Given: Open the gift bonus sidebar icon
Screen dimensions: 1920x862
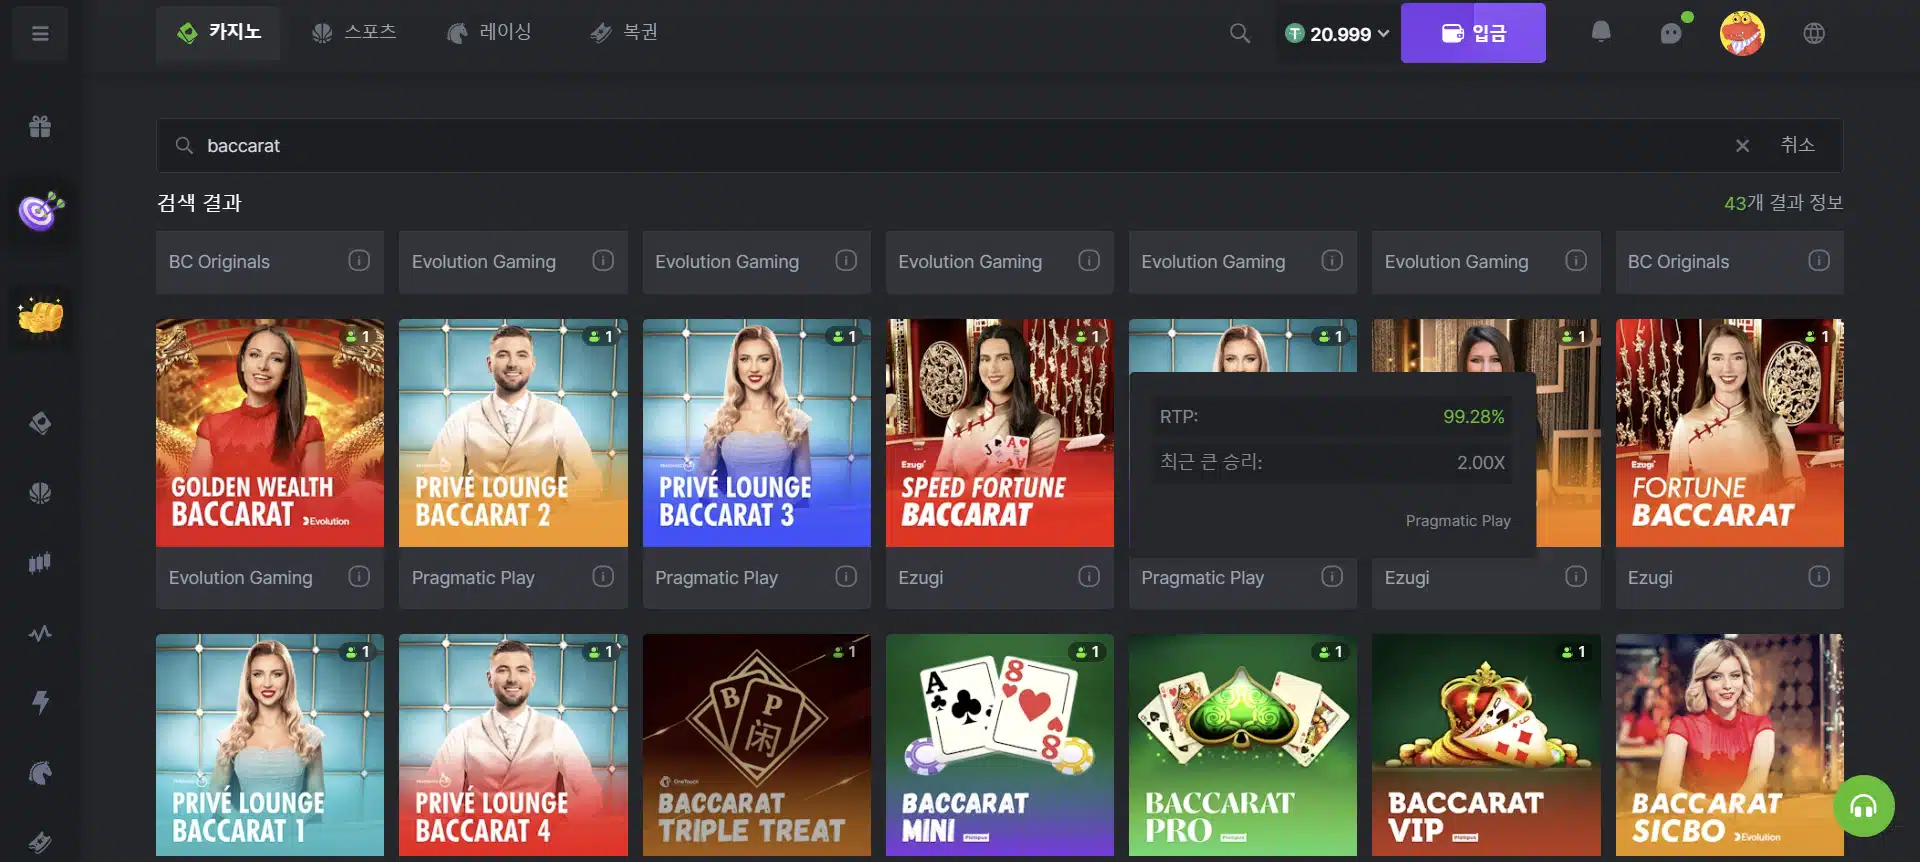Looking at the screenshot, I should point(40,127).
